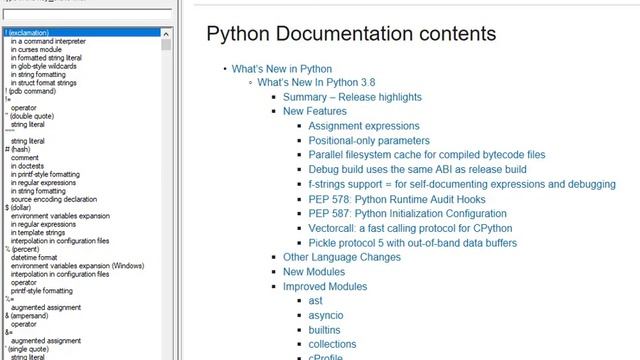
Task: Select 'environment variables expansion' under dollar
Action: (x=60, y=216)
